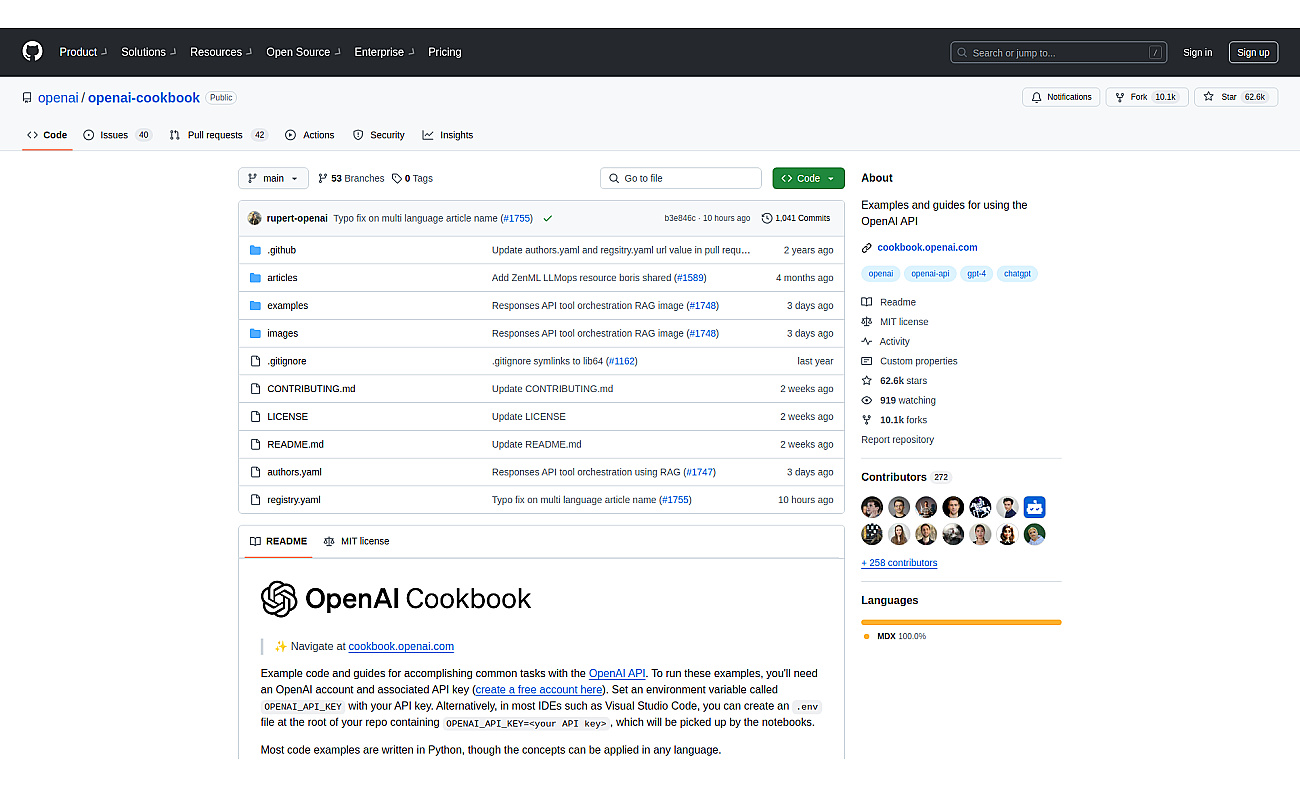Select the MIT license readme tab
This screenshot has width=1300, height=788.
pos(357,542)
